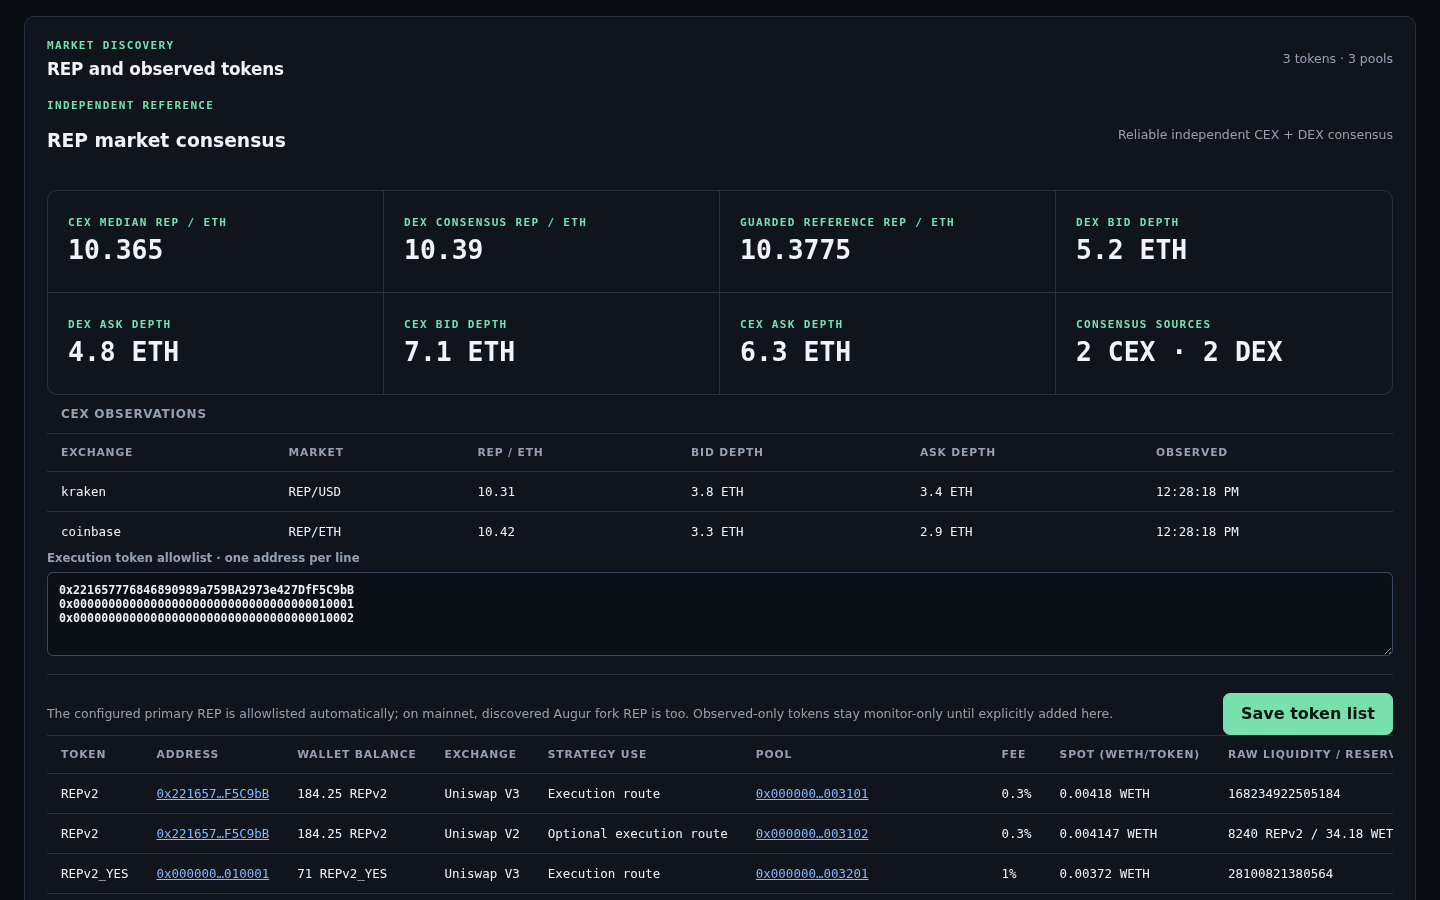The height and width of the screenshot is (900, 1440).
Task: Click the WALLET BALANCE column header
Action: pyautogui.click(x=356, y=754)
